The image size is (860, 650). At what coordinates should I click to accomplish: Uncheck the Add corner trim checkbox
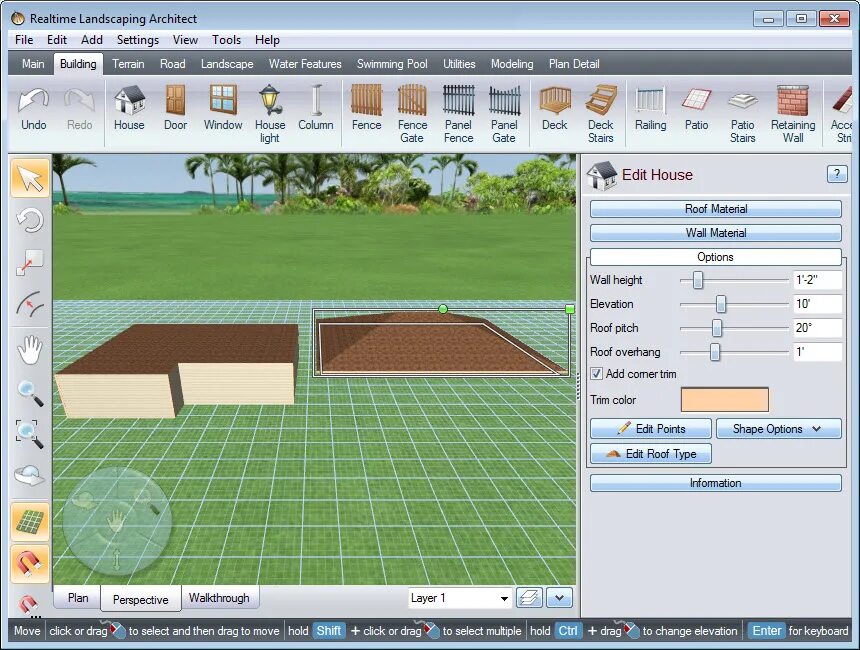pyautogui.click(x=596, y=374)
